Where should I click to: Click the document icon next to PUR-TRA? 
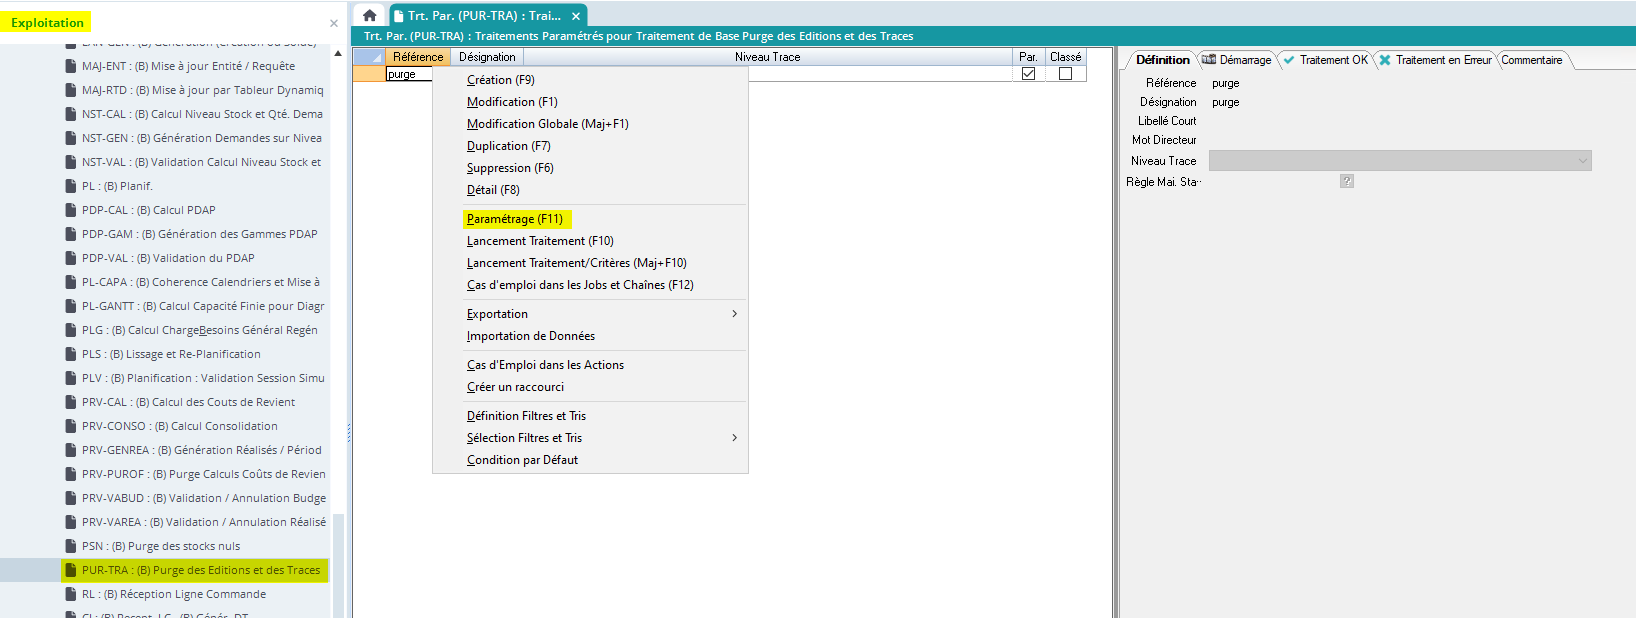71,570
